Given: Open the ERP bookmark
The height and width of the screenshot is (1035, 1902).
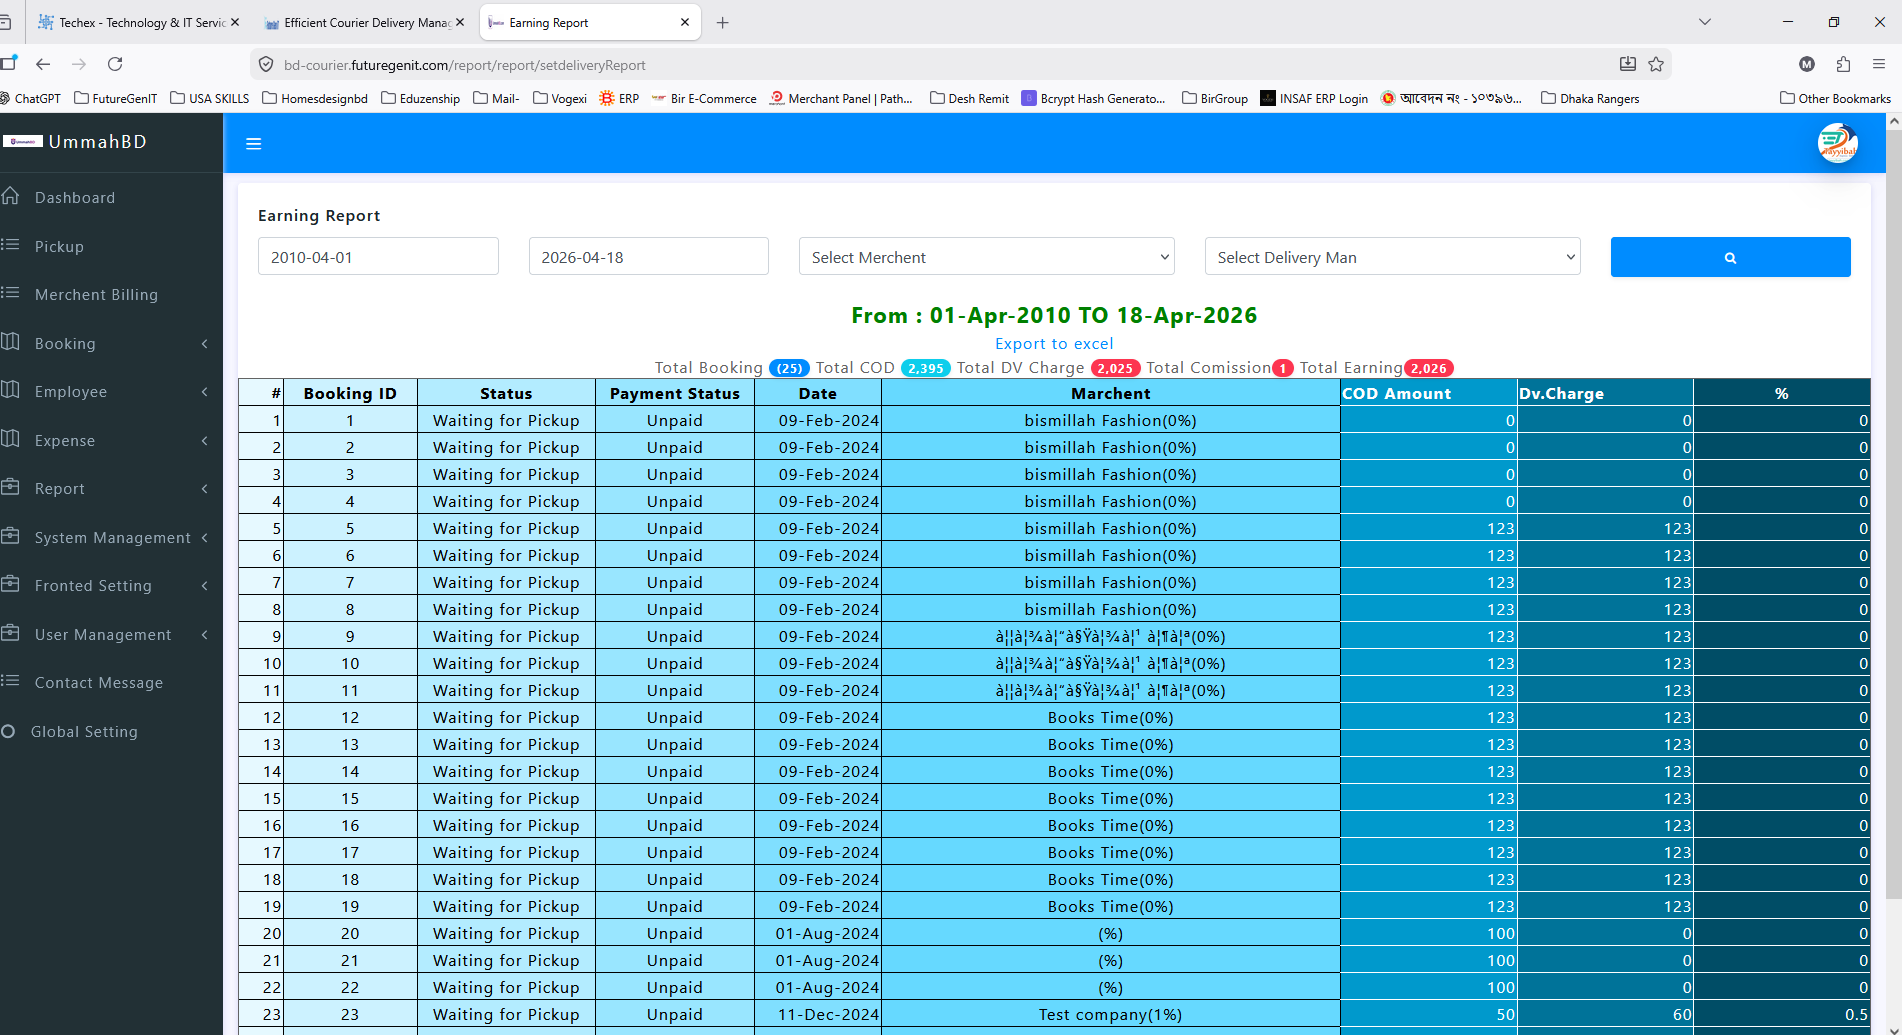Looking at the screenshot, I should pyautogui.click(x=619, y=98).
